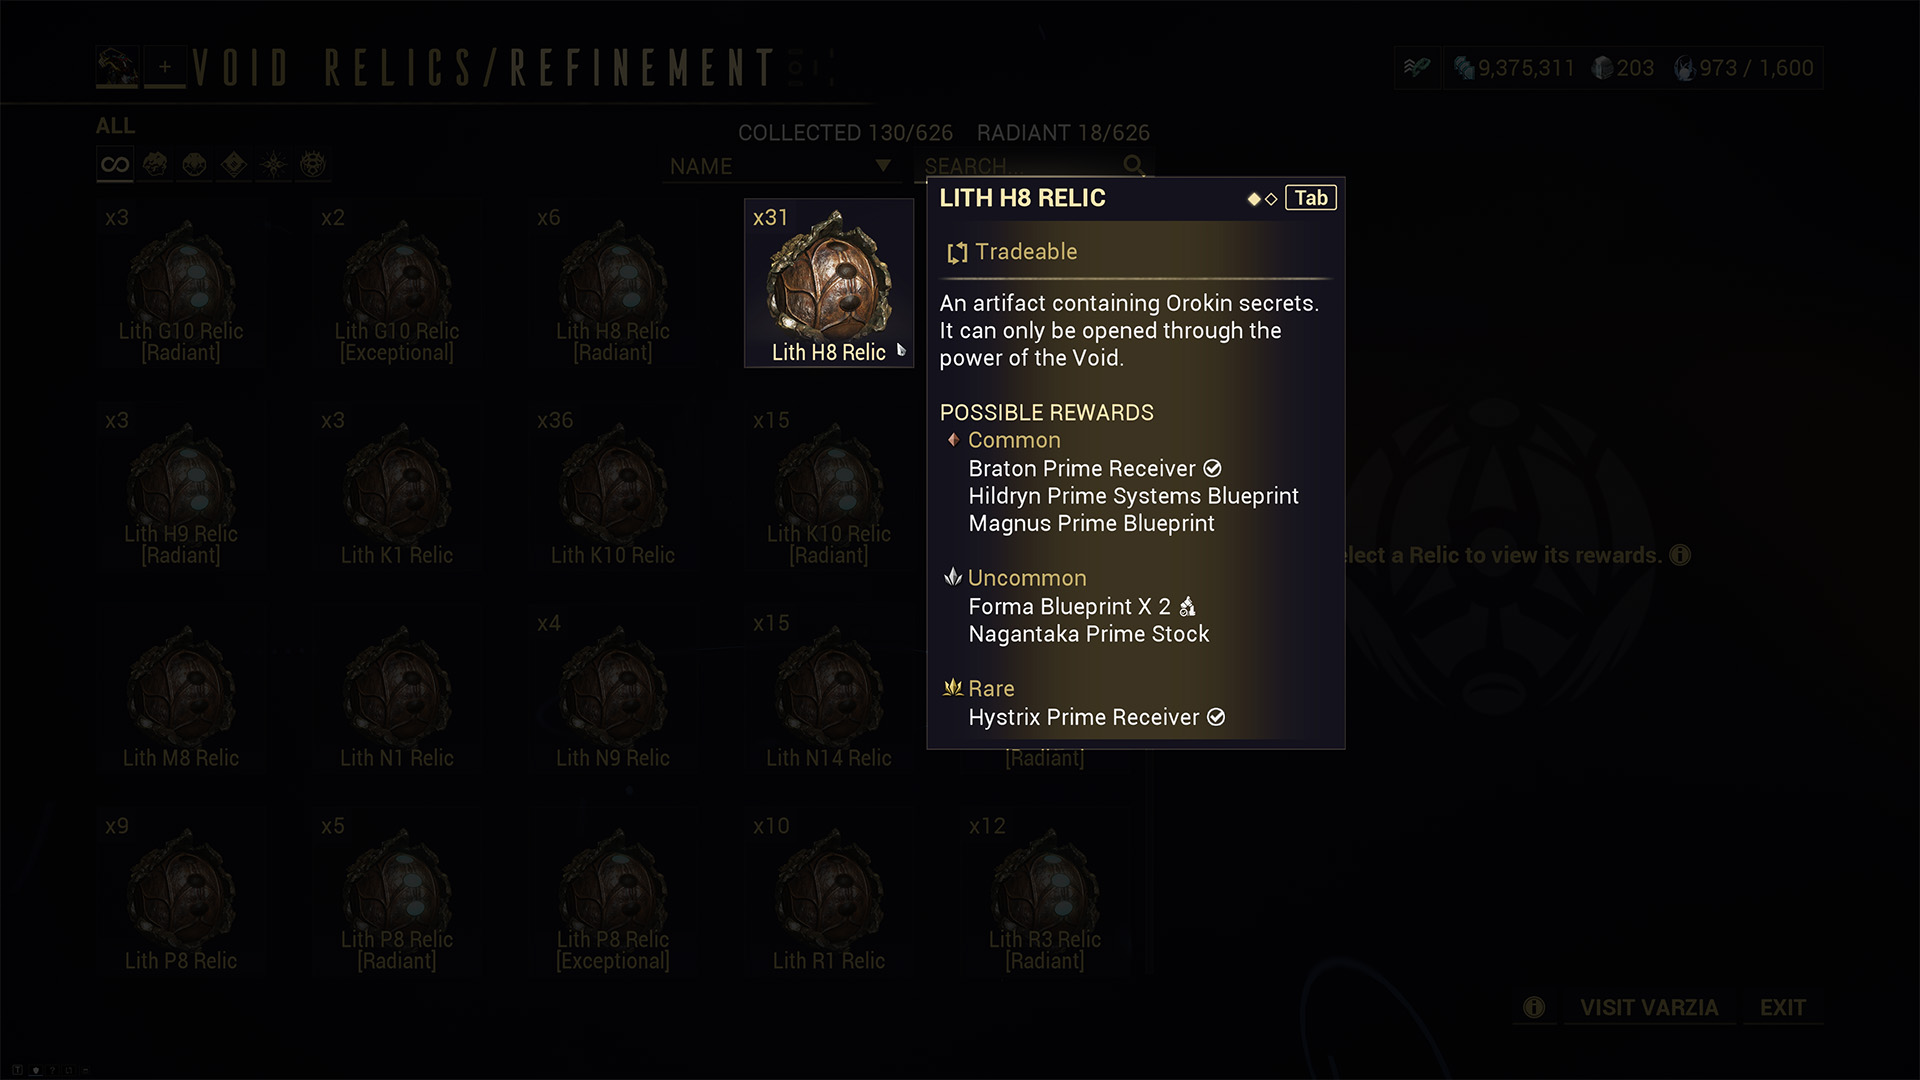The height and width of the screenshot is (1080, 1920).
Task: Click the platinum currency icon
Action: (1602, 68)
